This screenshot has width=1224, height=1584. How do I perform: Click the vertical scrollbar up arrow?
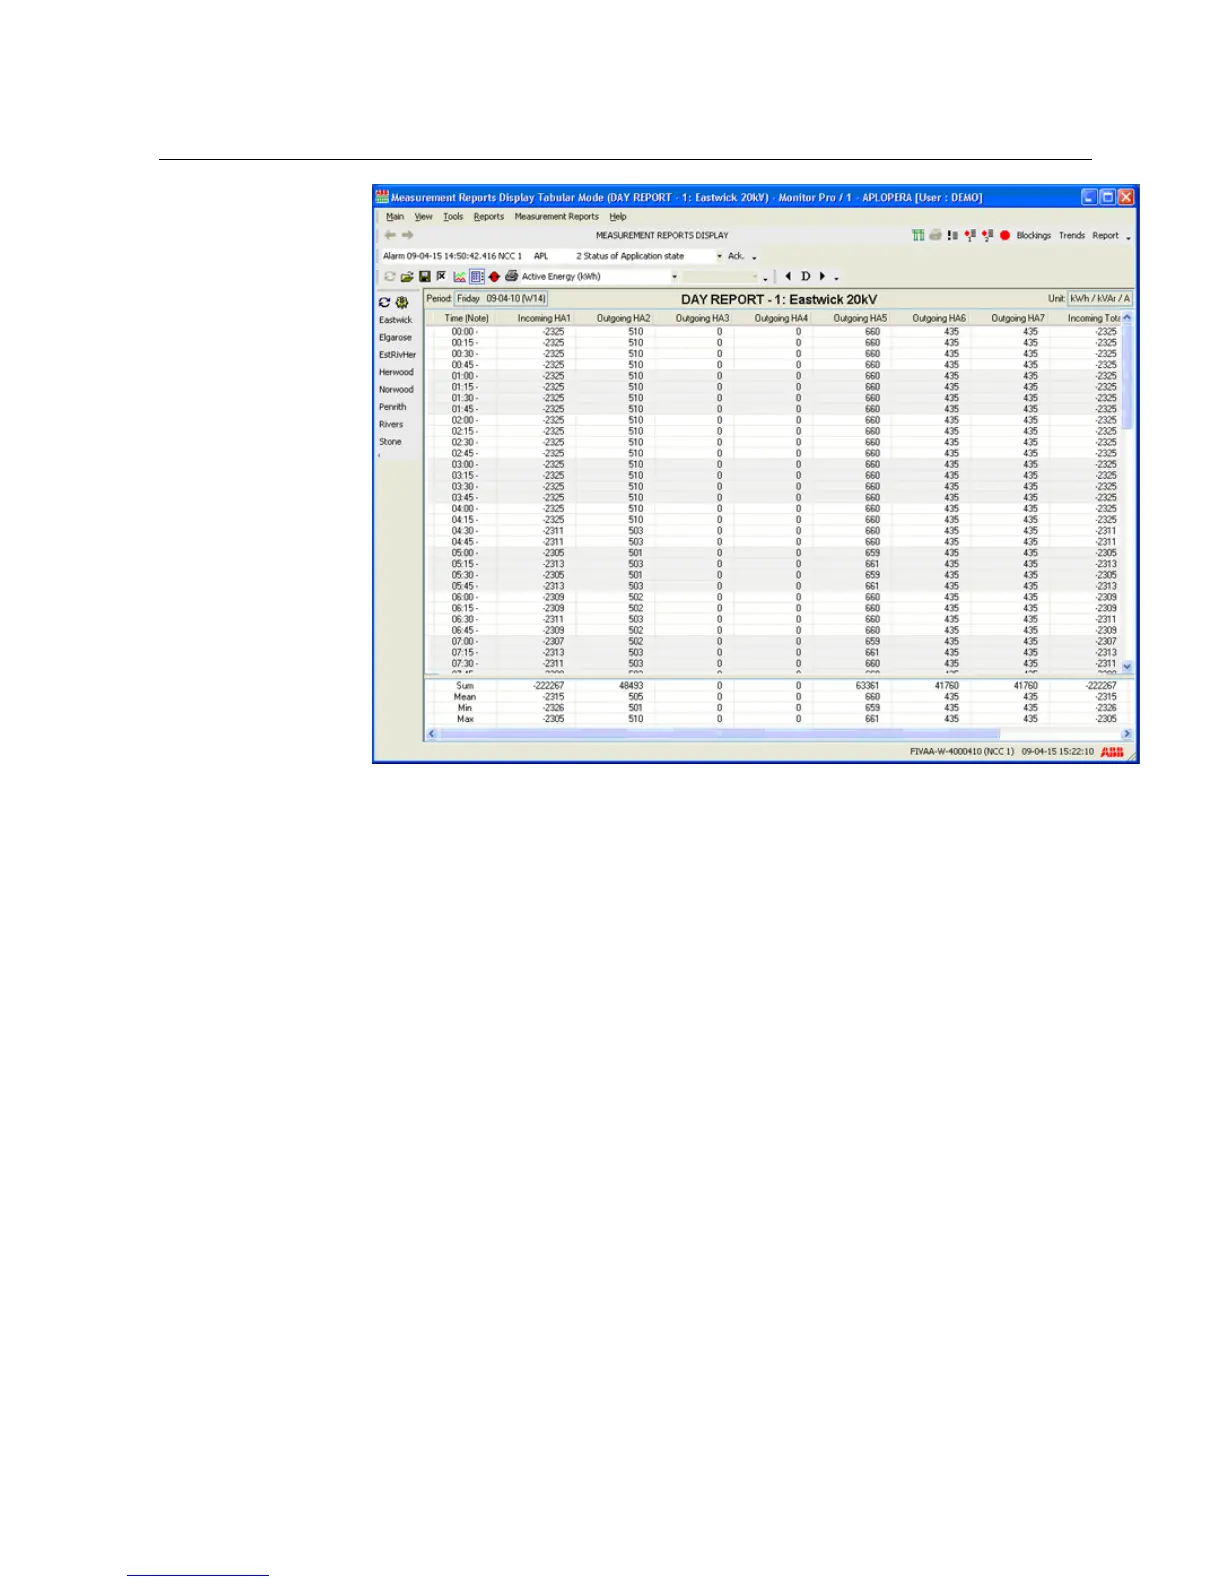pyautogui.click(x=1127, y=318)
